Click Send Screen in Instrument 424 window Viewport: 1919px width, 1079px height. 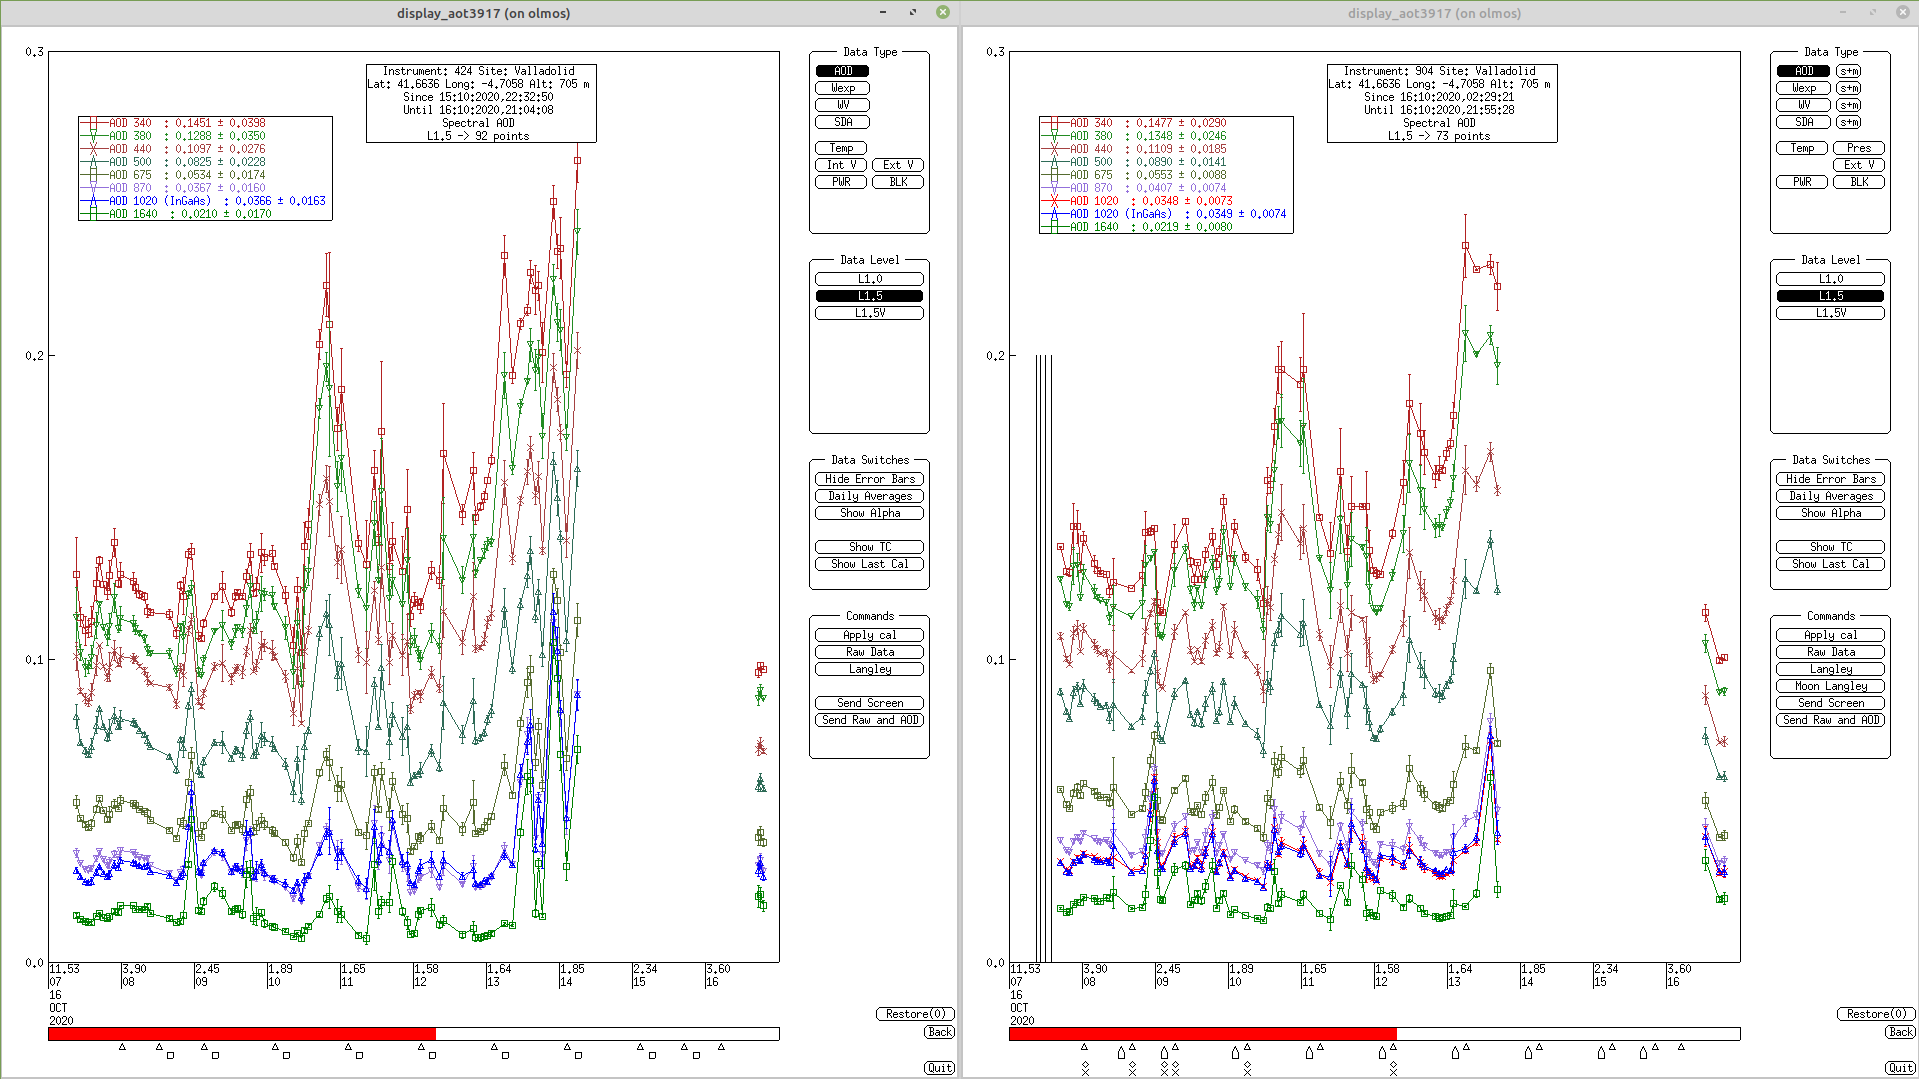click(869, 703)
